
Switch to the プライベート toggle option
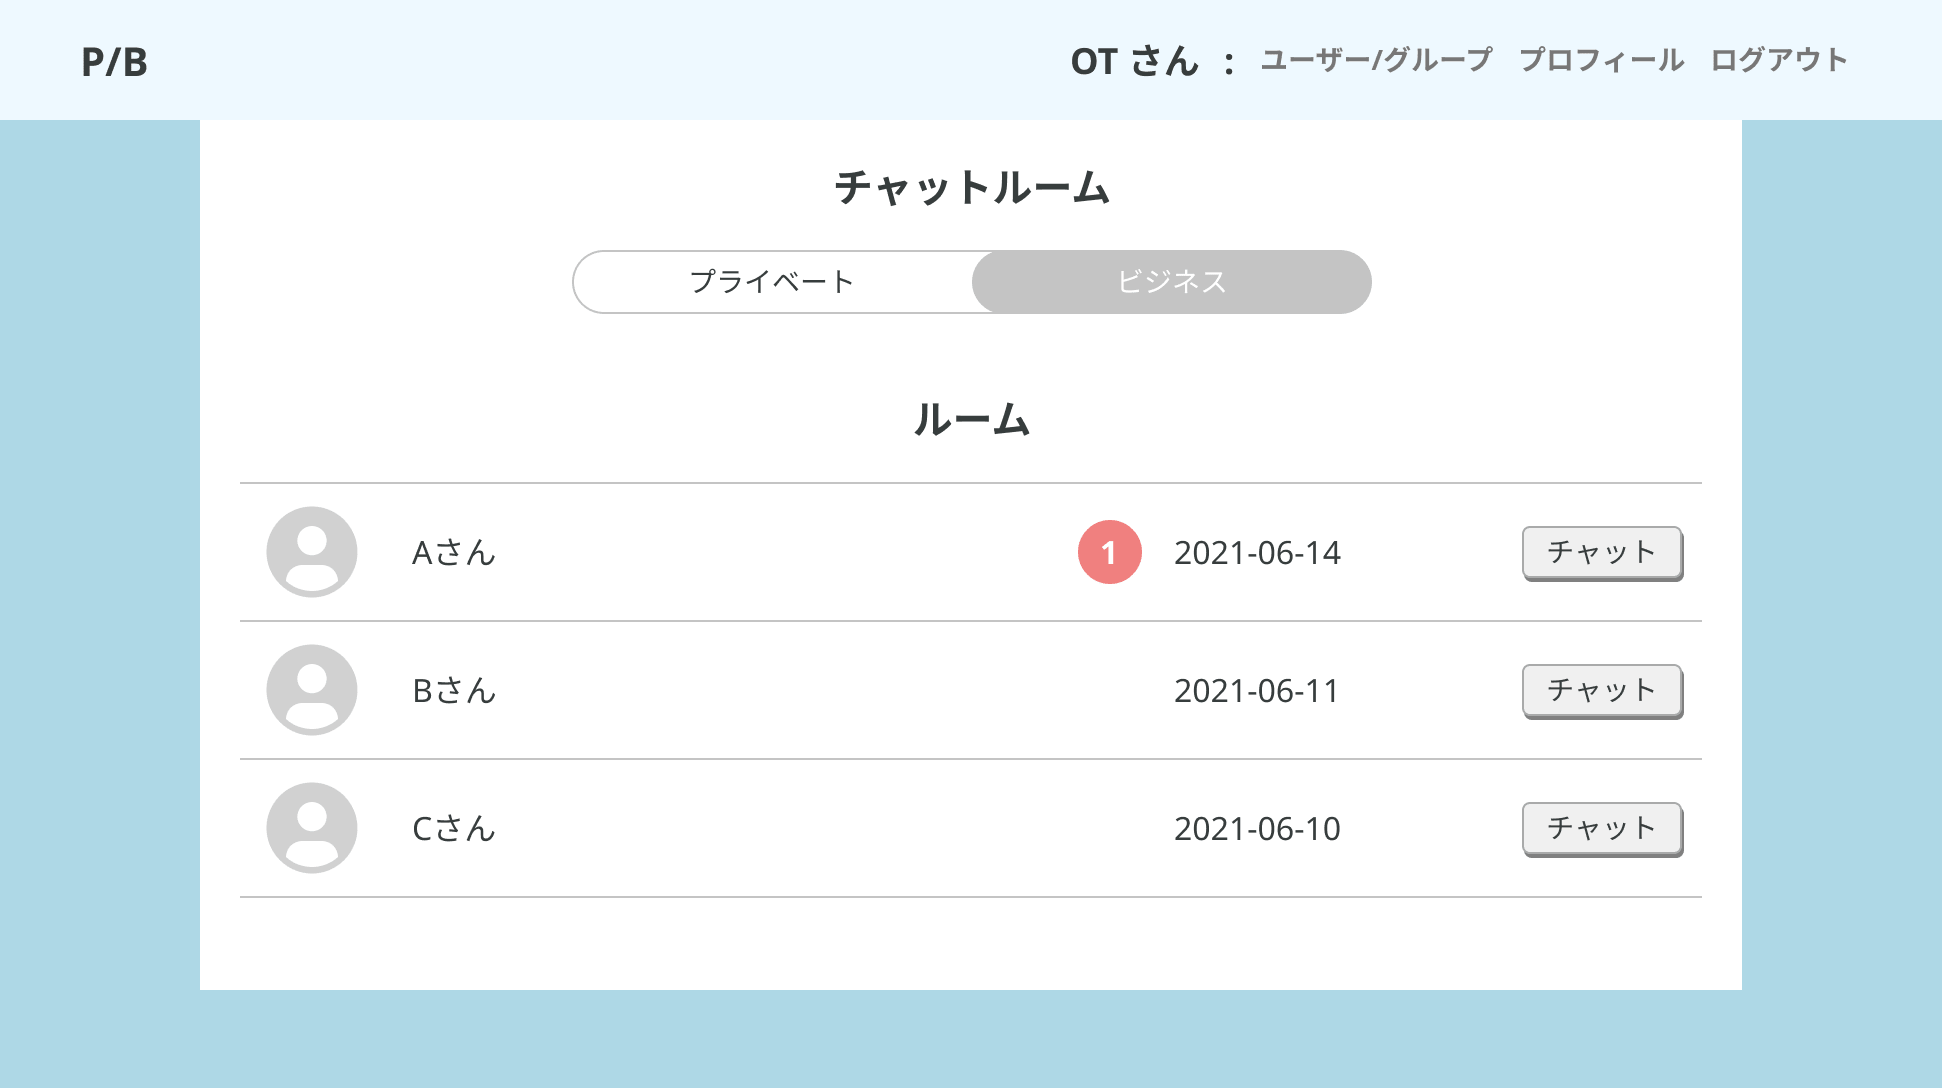click(772, 282)
